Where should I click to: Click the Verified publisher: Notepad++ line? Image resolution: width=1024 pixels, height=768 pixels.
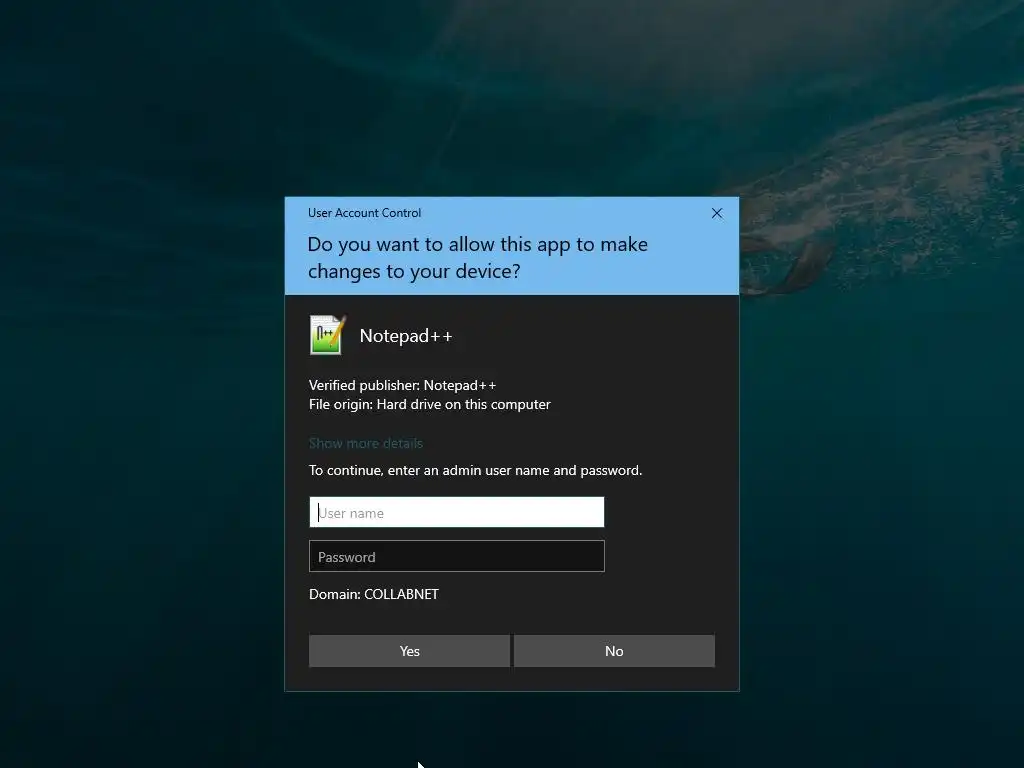[x=402, y=385]
